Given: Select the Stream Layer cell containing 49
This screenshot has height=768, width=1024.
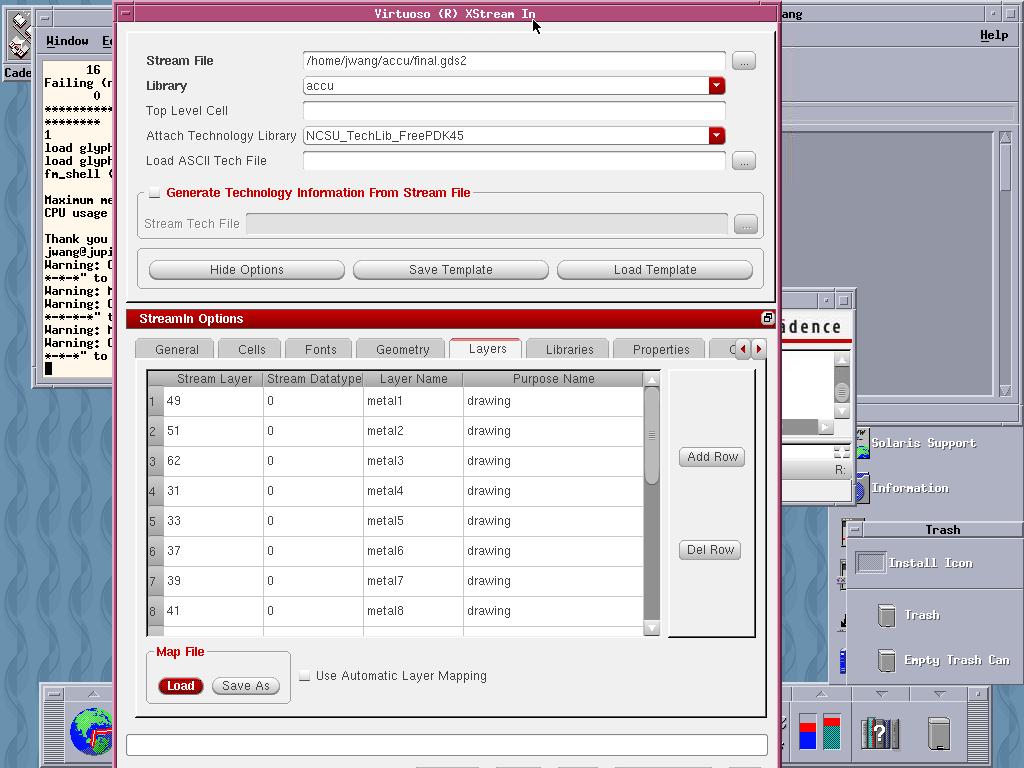Looking at the screenshot, I should pyautogui.click(x=213, y=401).
